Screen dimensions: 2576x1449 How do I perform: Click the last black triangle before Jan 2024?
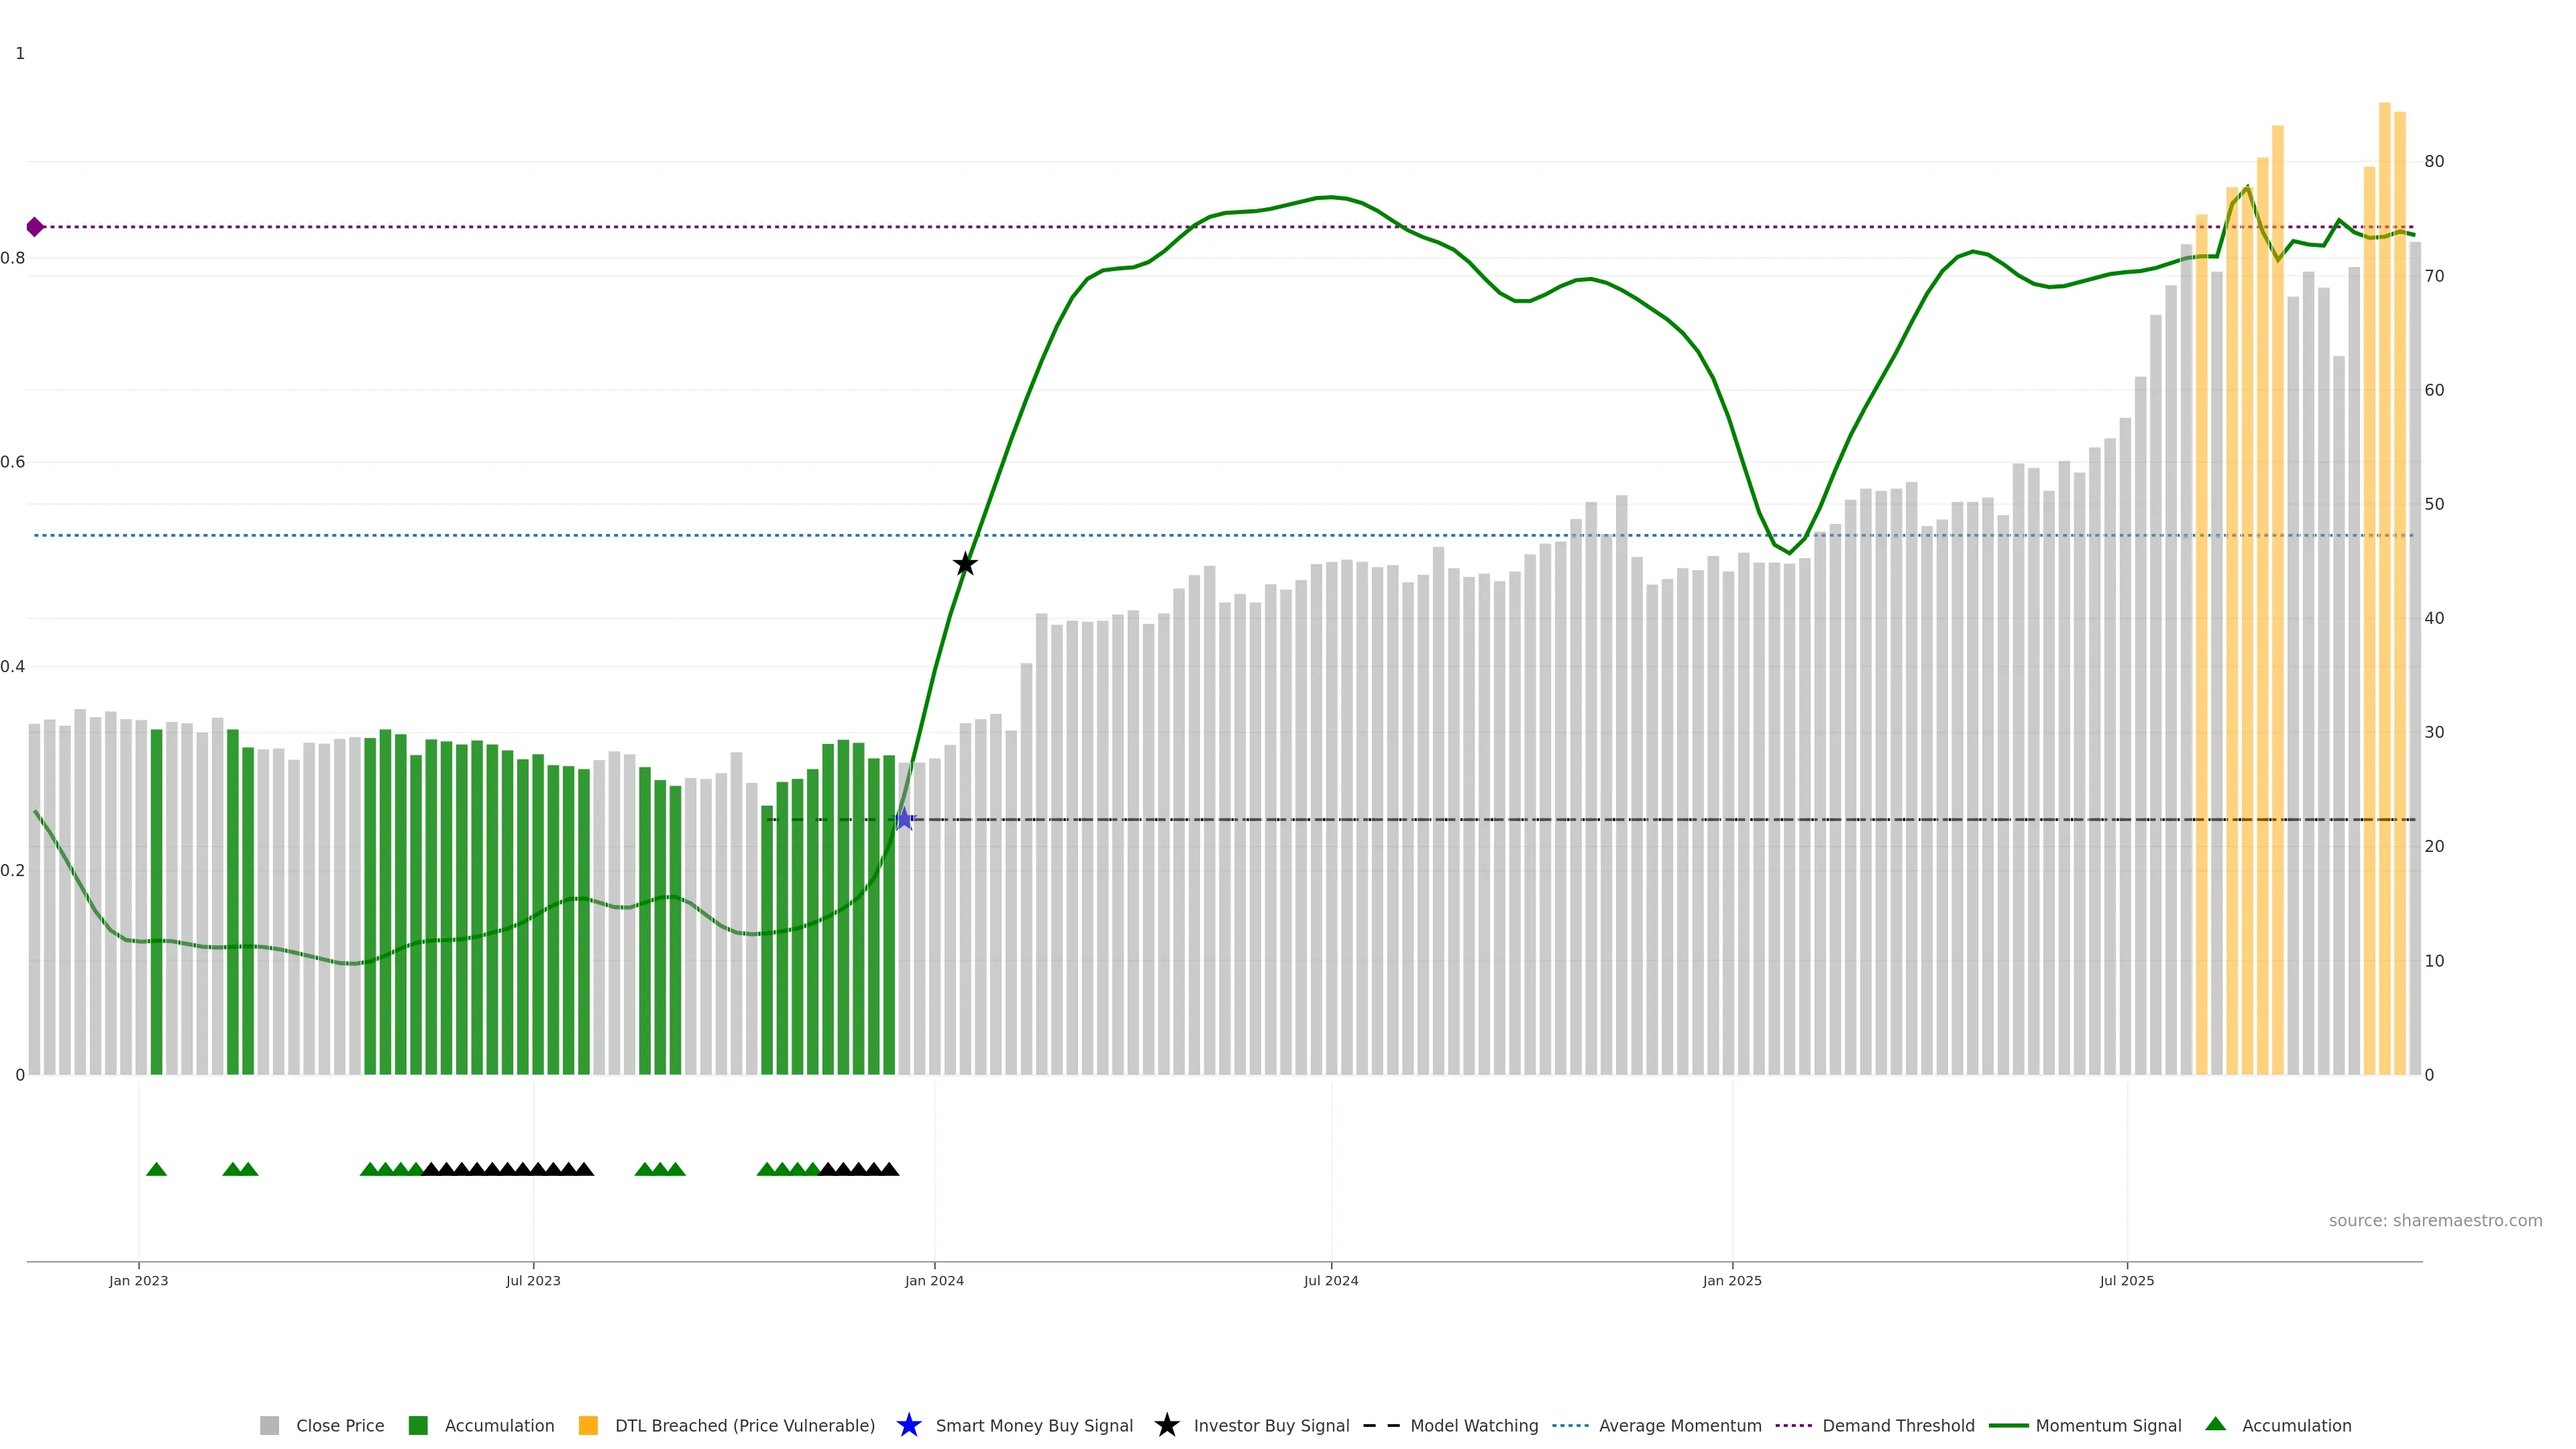889,1169
